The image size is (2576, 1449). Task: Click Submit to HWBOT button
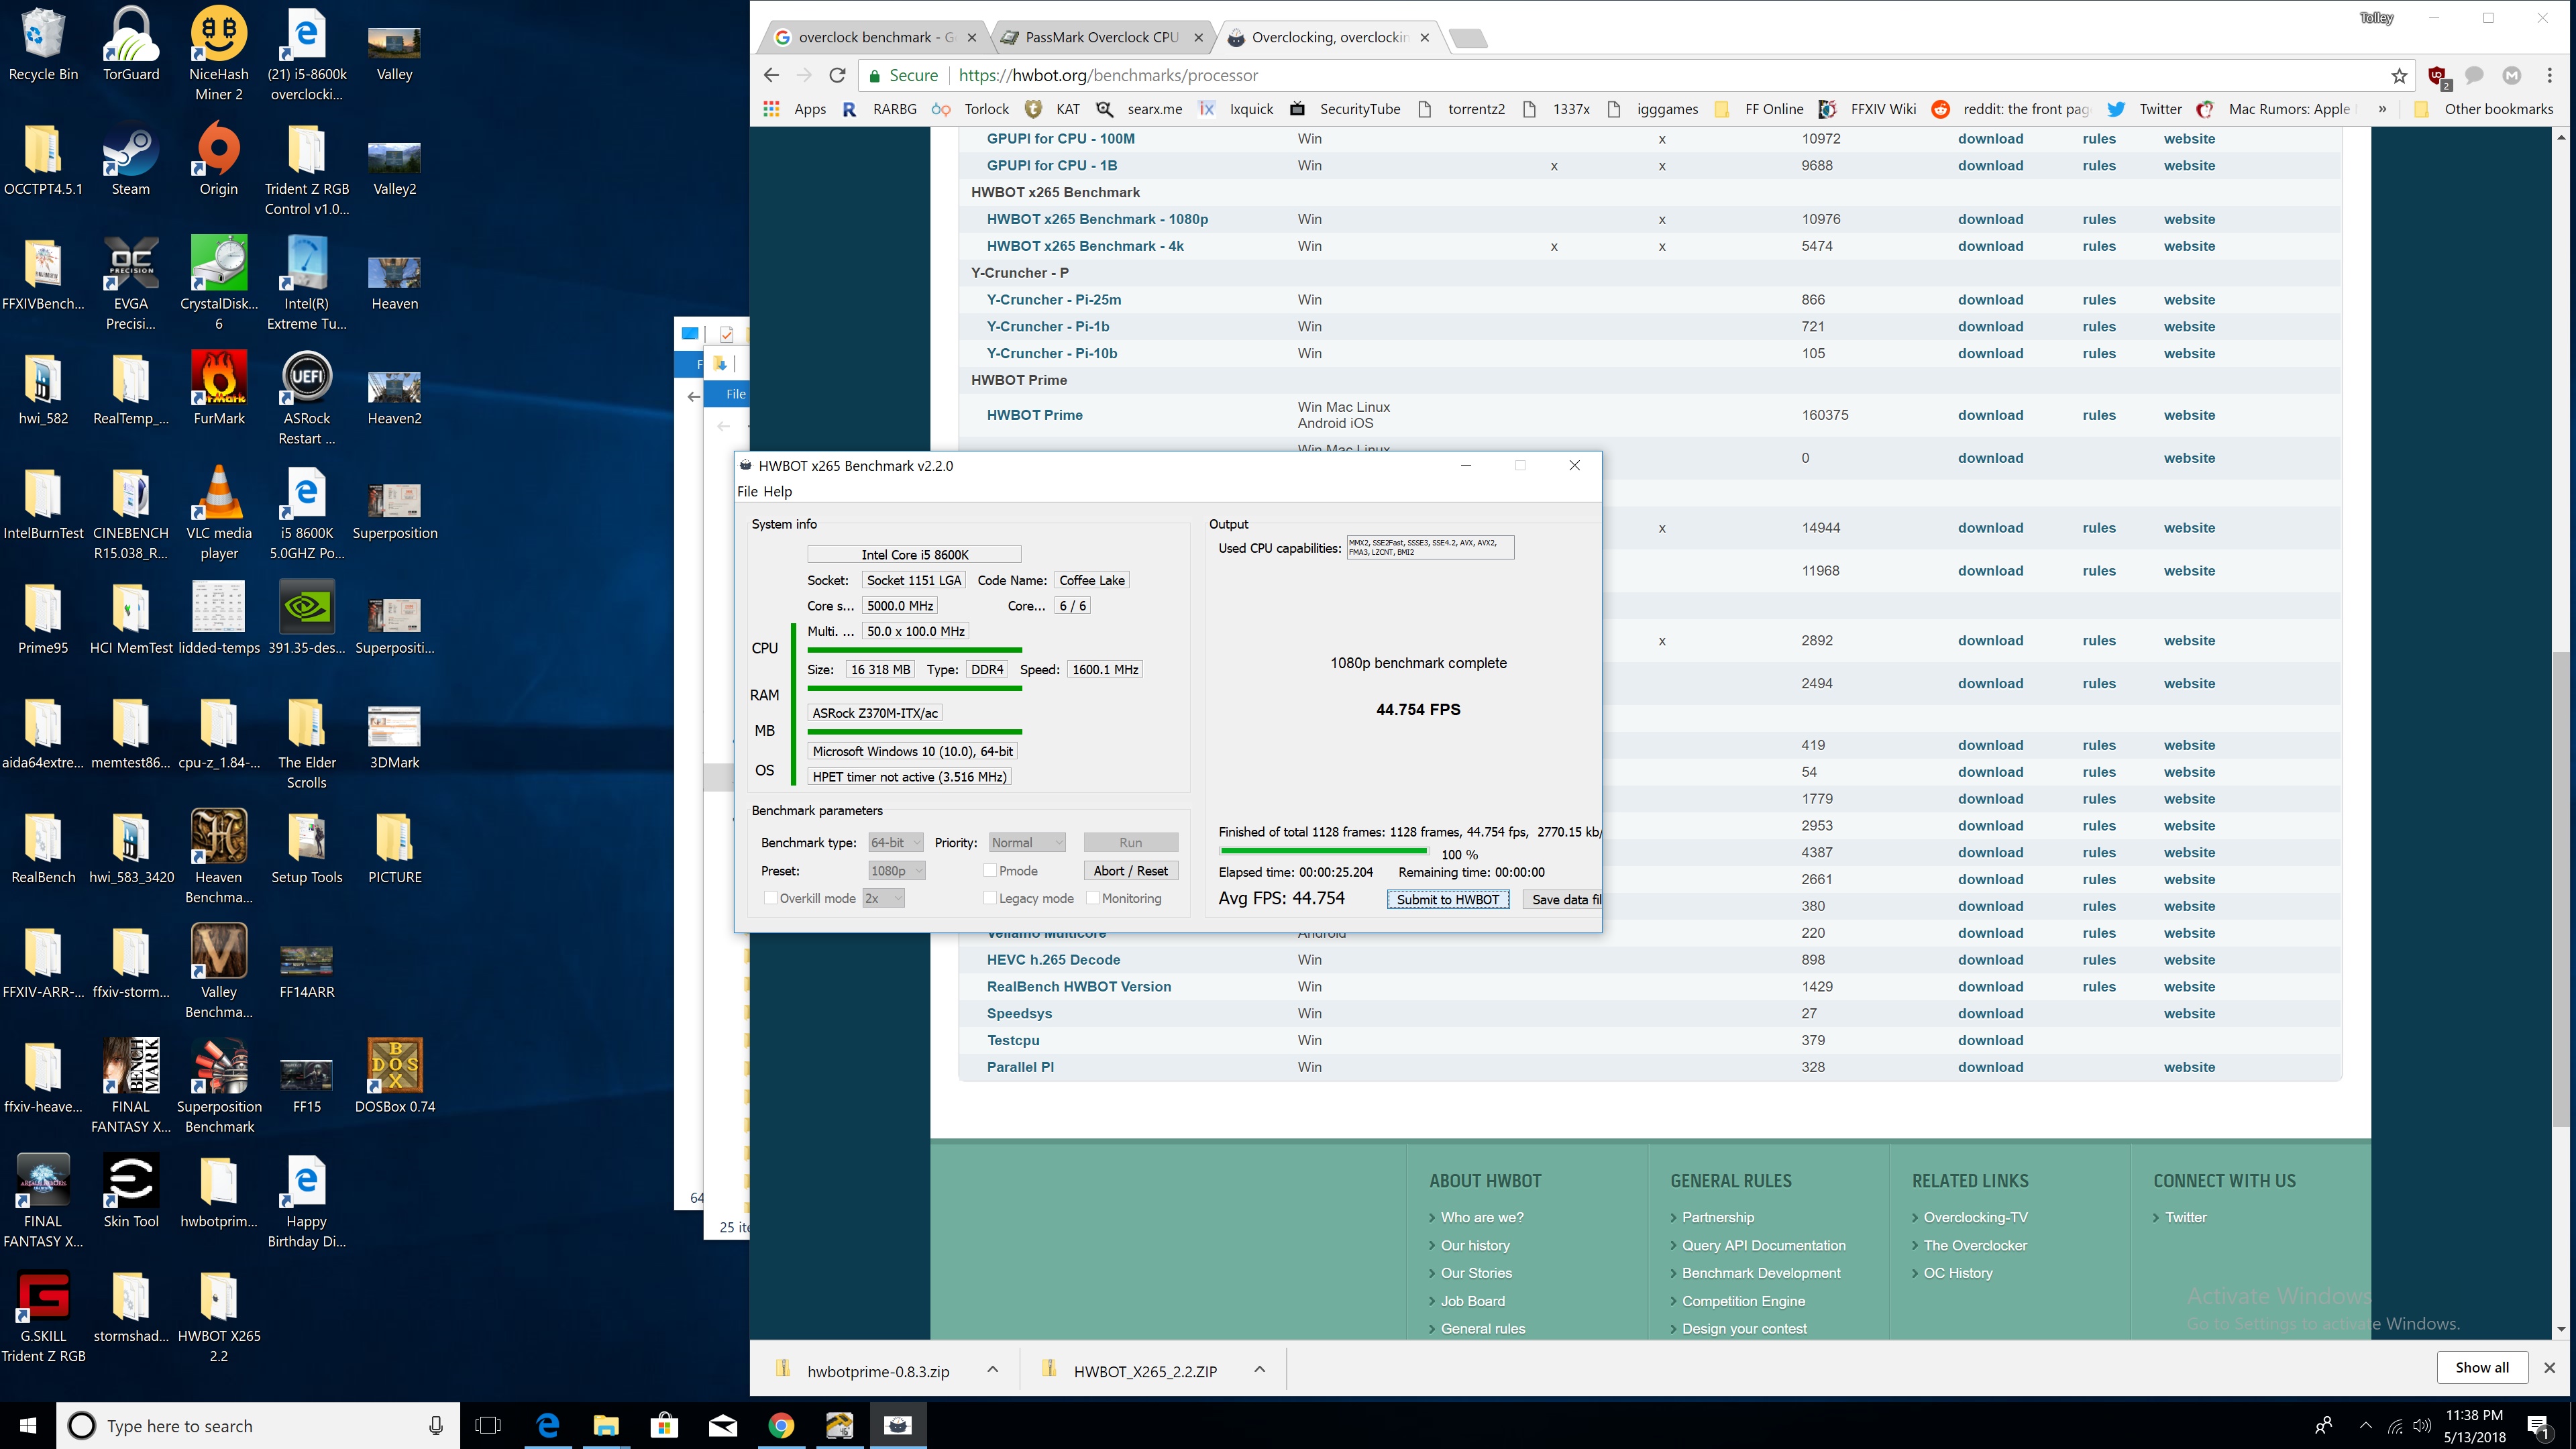coord(1447,899)
